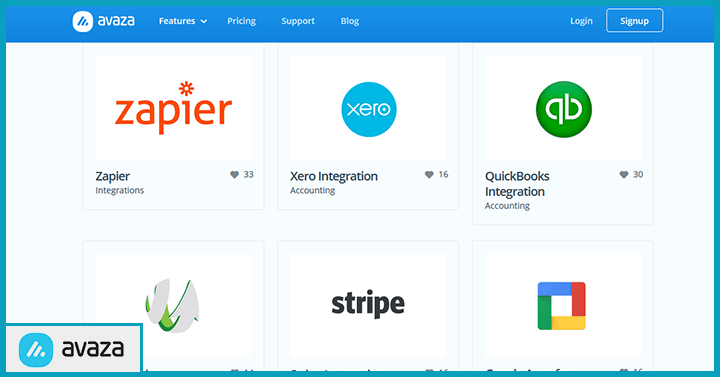This screenshot has width=720, height=377.
Task: Click the Login link
Action: [x=581, y=21]
